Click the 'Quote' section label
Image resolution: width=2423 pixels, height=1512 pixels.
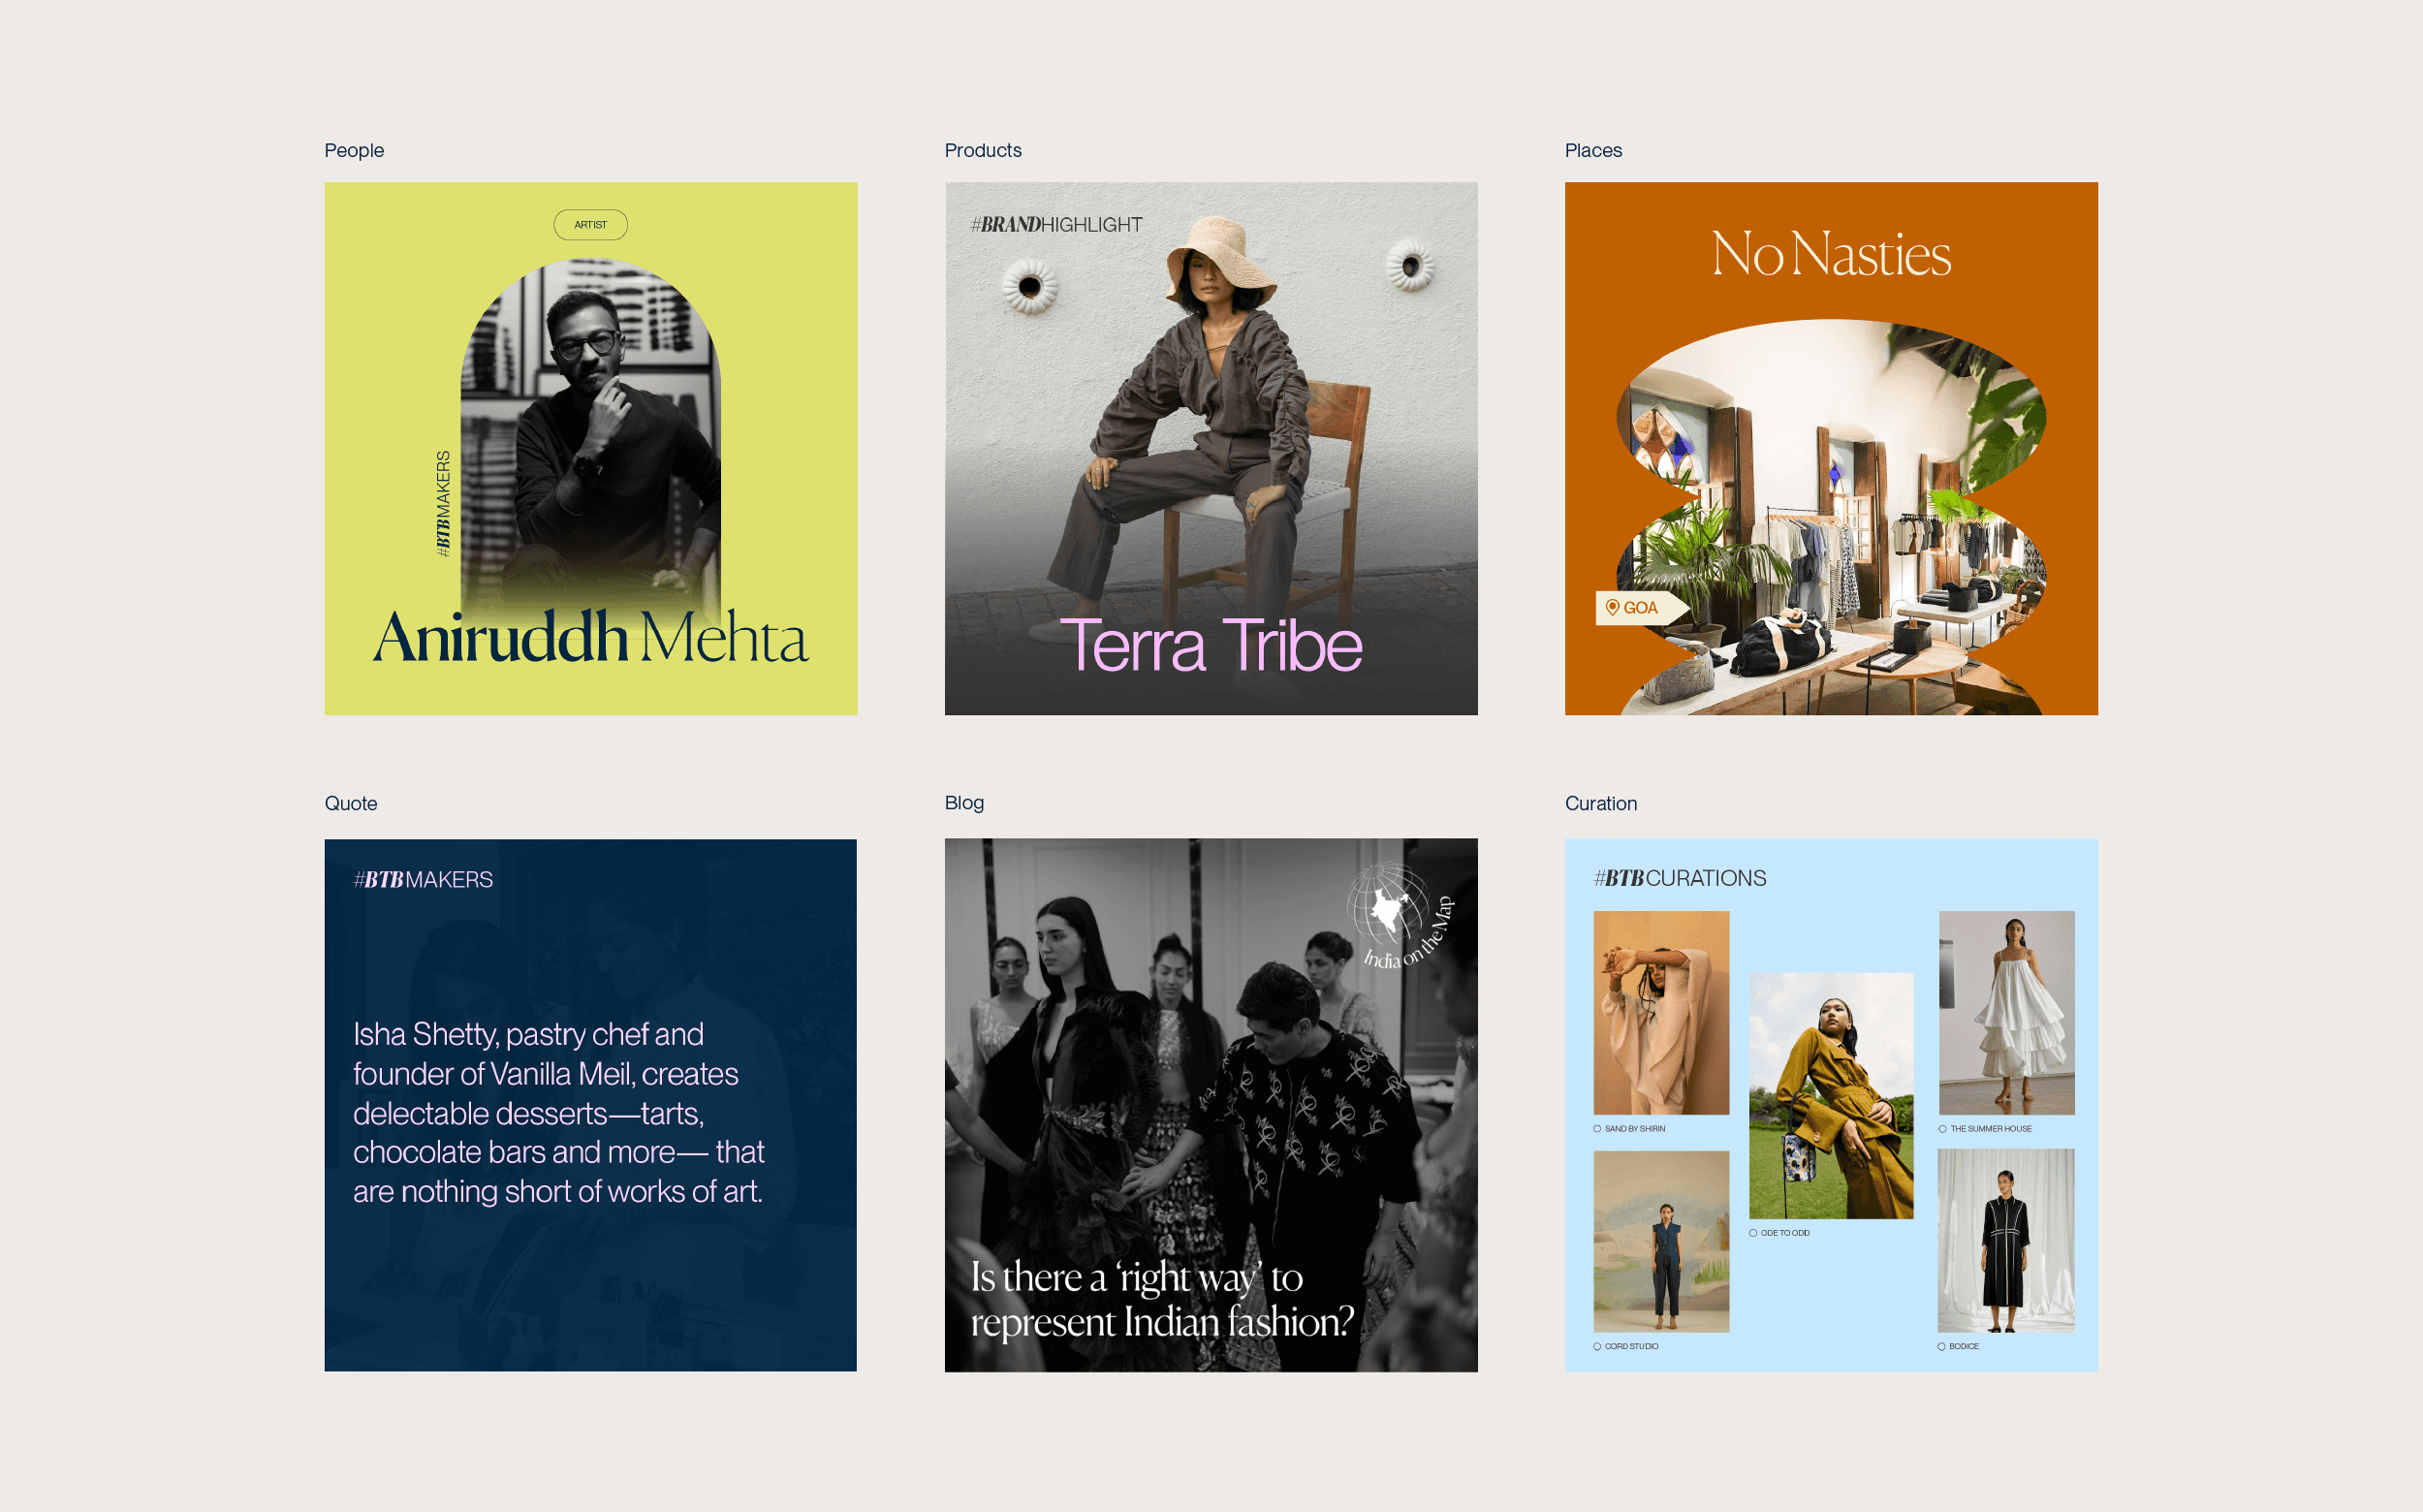(351, 804)
